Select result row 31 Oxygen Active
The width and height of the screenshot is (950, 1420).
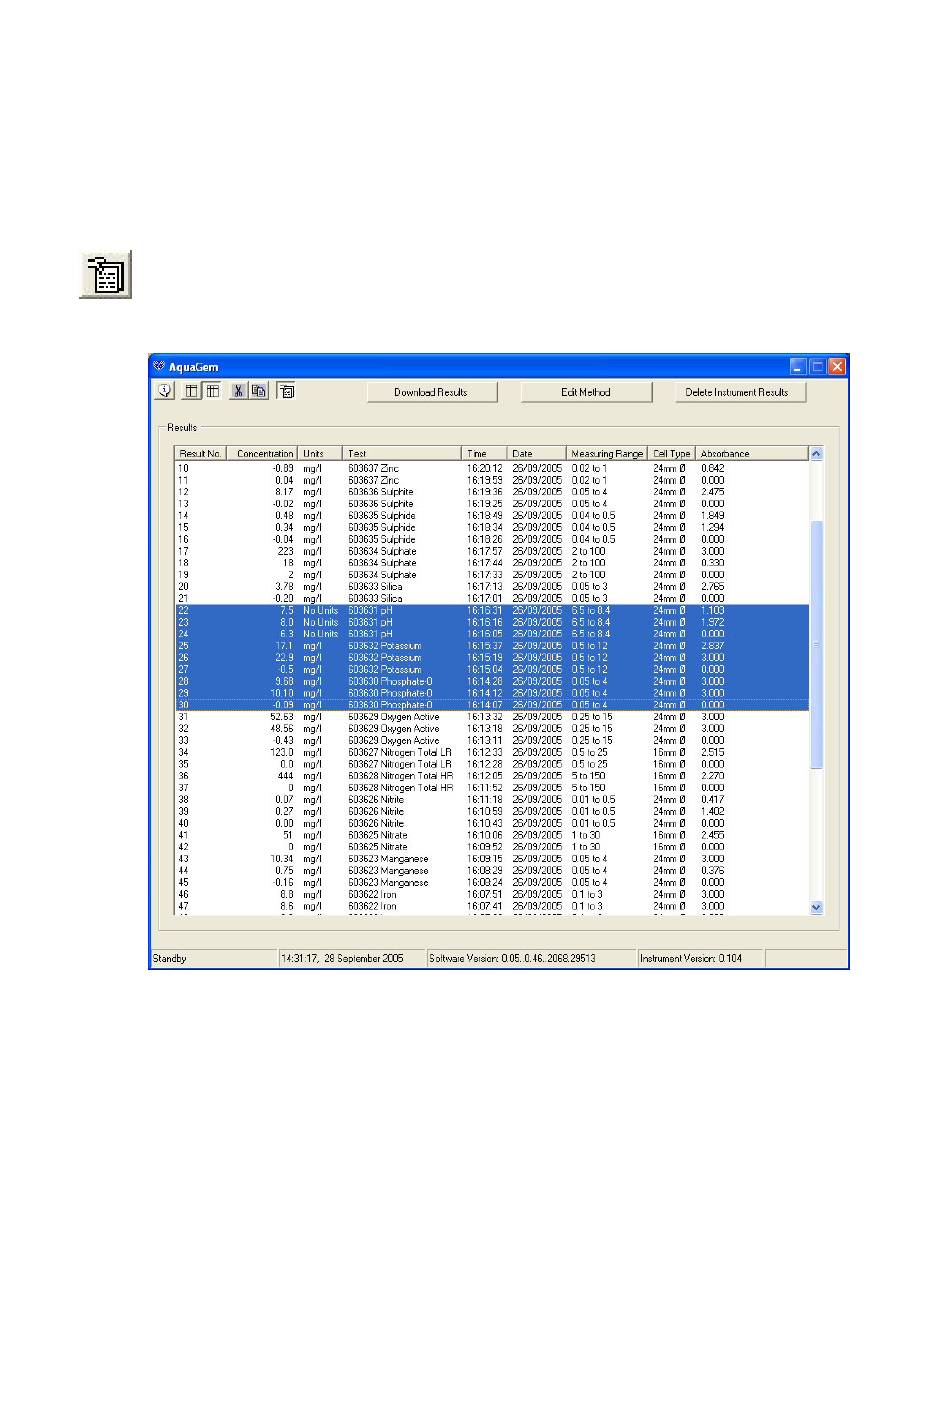491,717
